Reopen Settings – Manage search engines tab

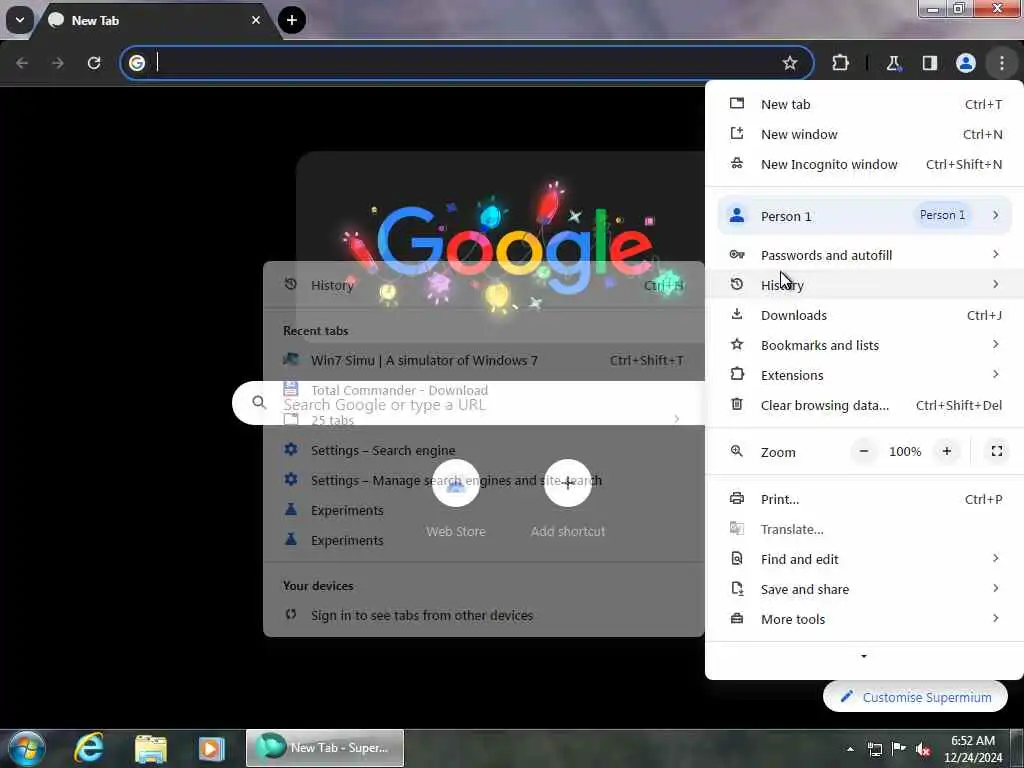pos(483,480)
